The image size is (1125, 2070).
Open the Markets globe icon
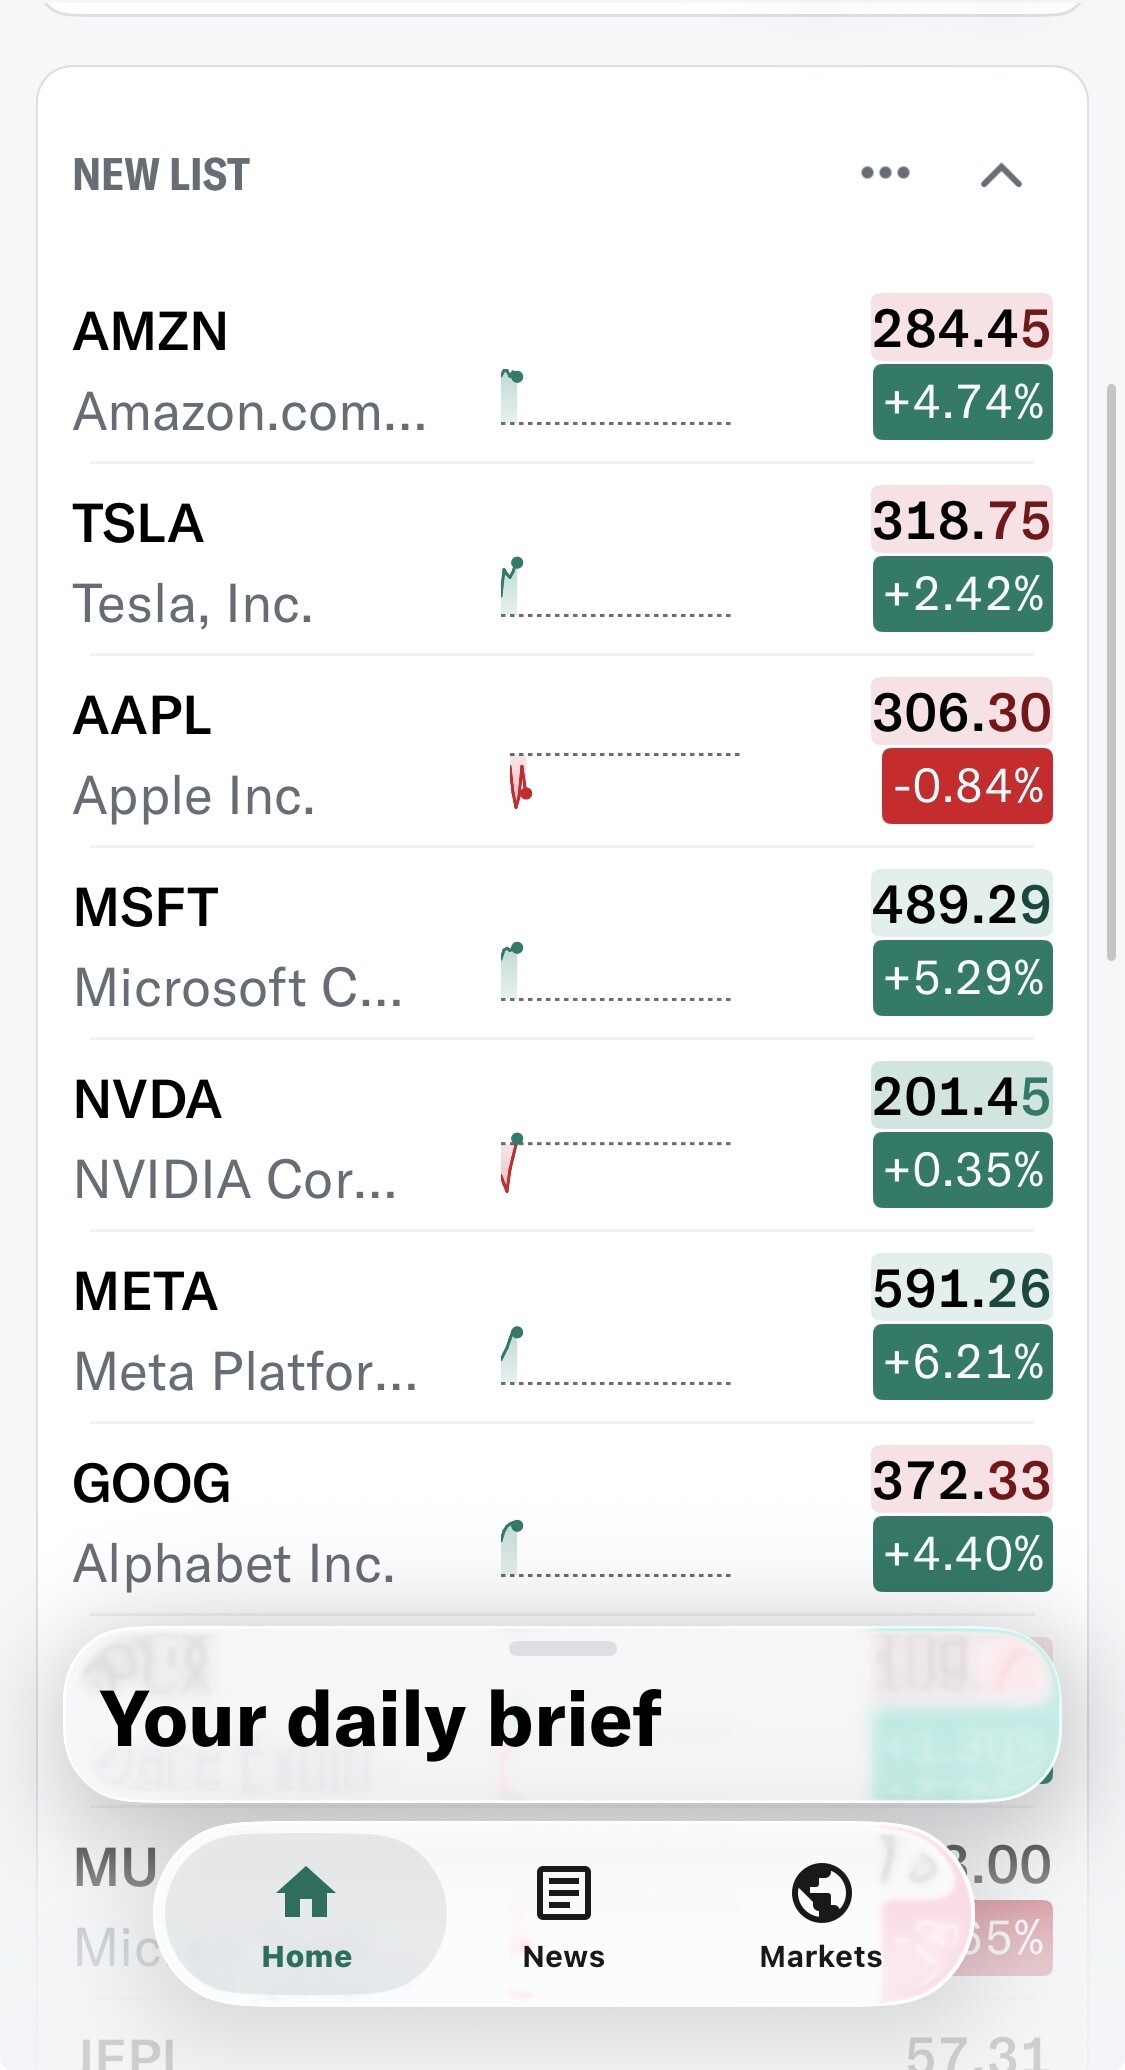click(821, 1892)
